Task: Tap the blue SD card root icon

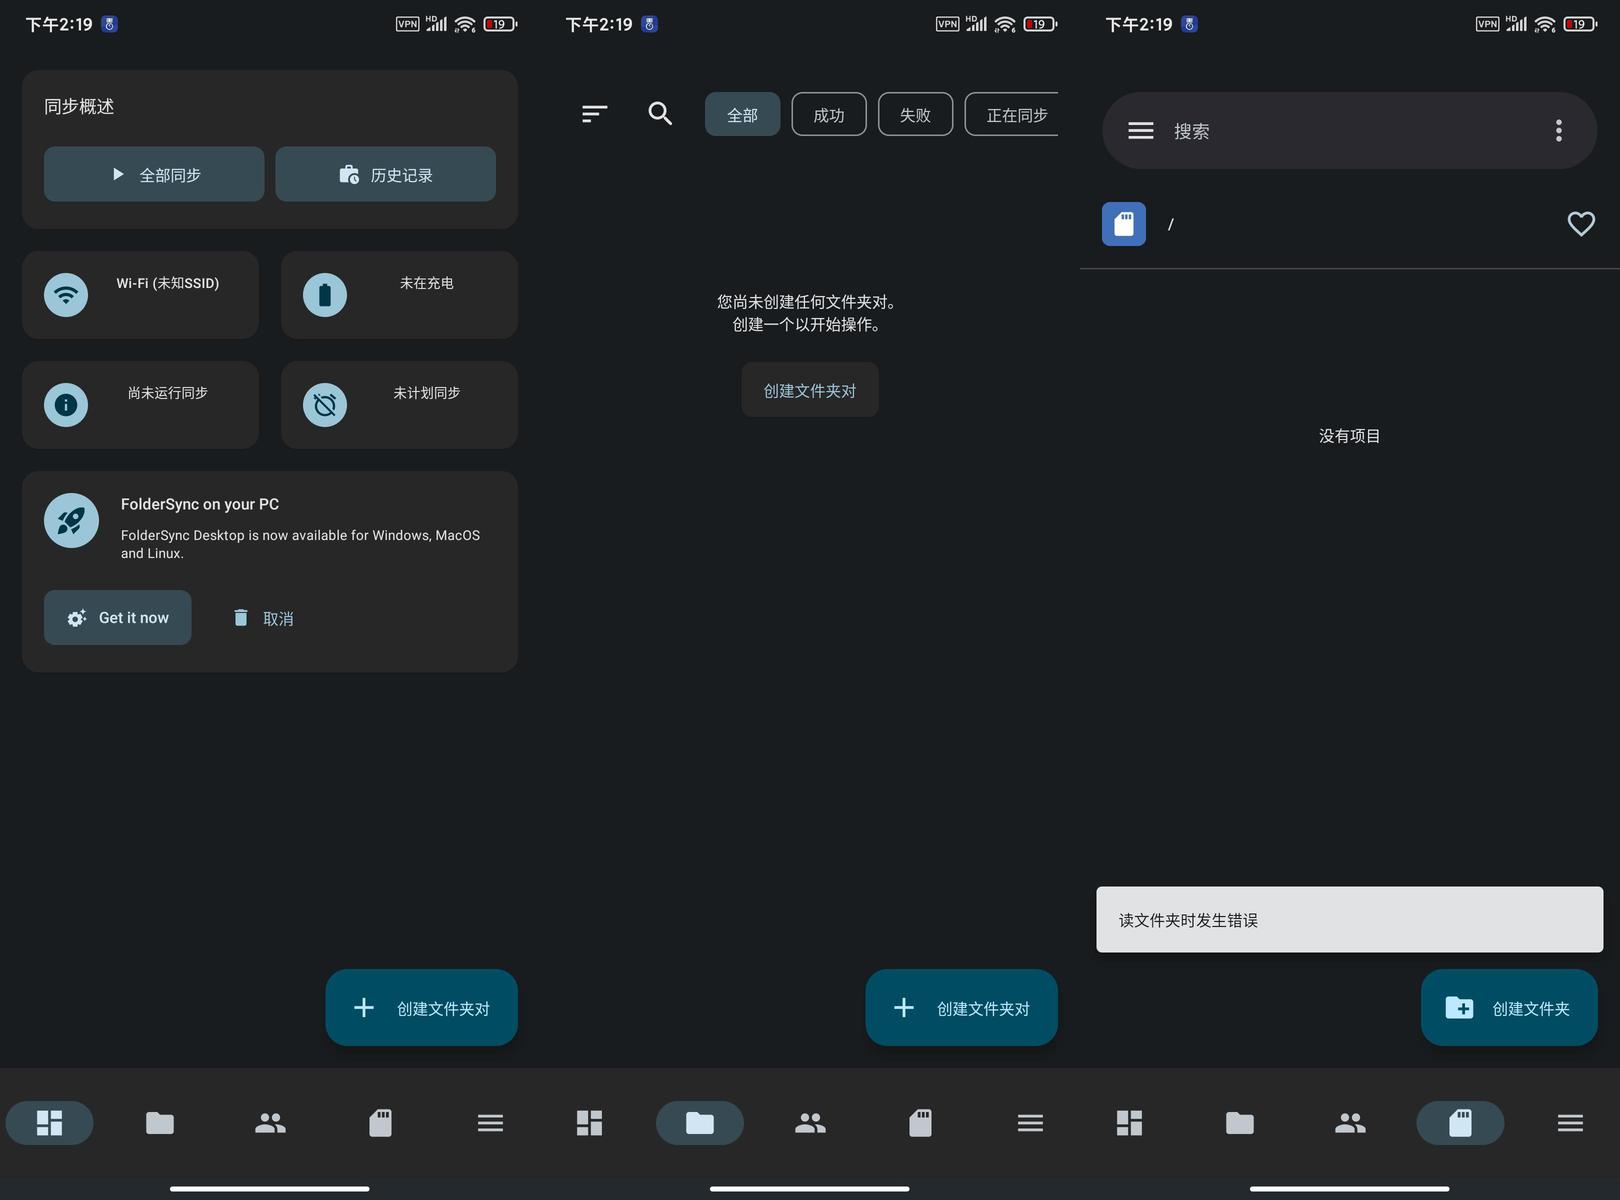Action: (1124, 224)
